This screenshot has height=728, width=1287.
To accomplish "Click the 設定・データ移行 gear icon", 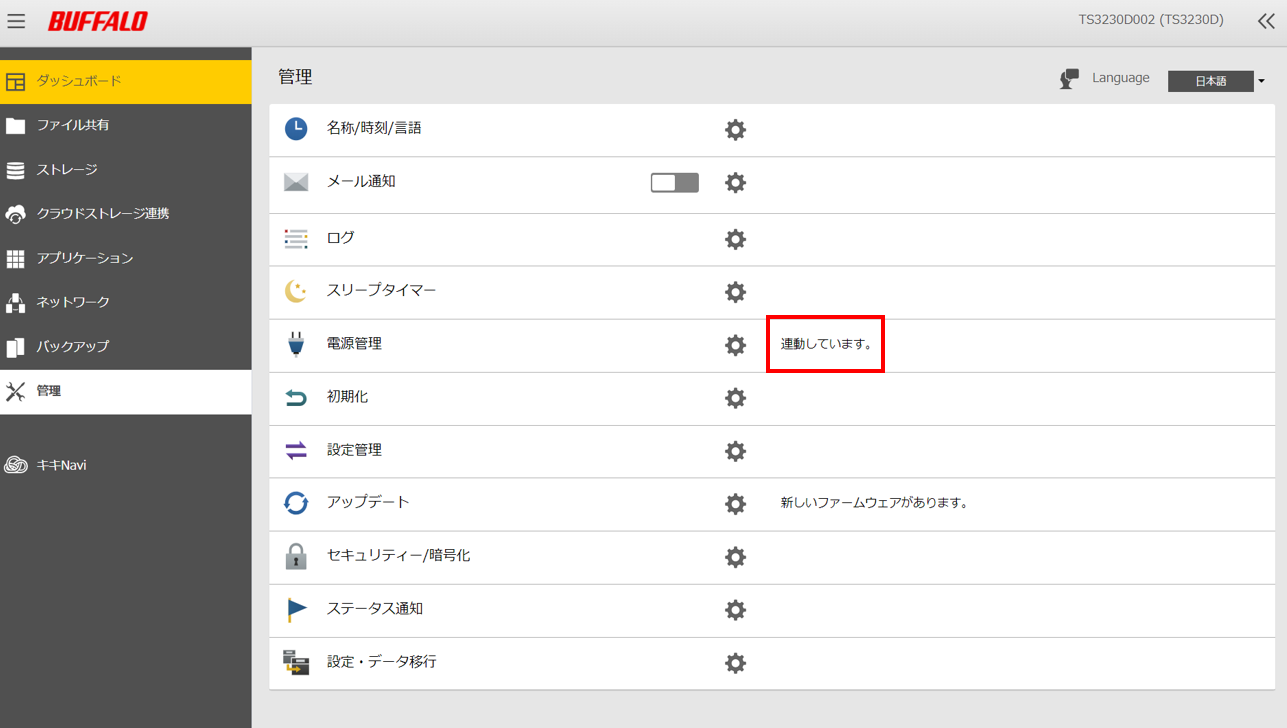I will click(x=735, y=663).
